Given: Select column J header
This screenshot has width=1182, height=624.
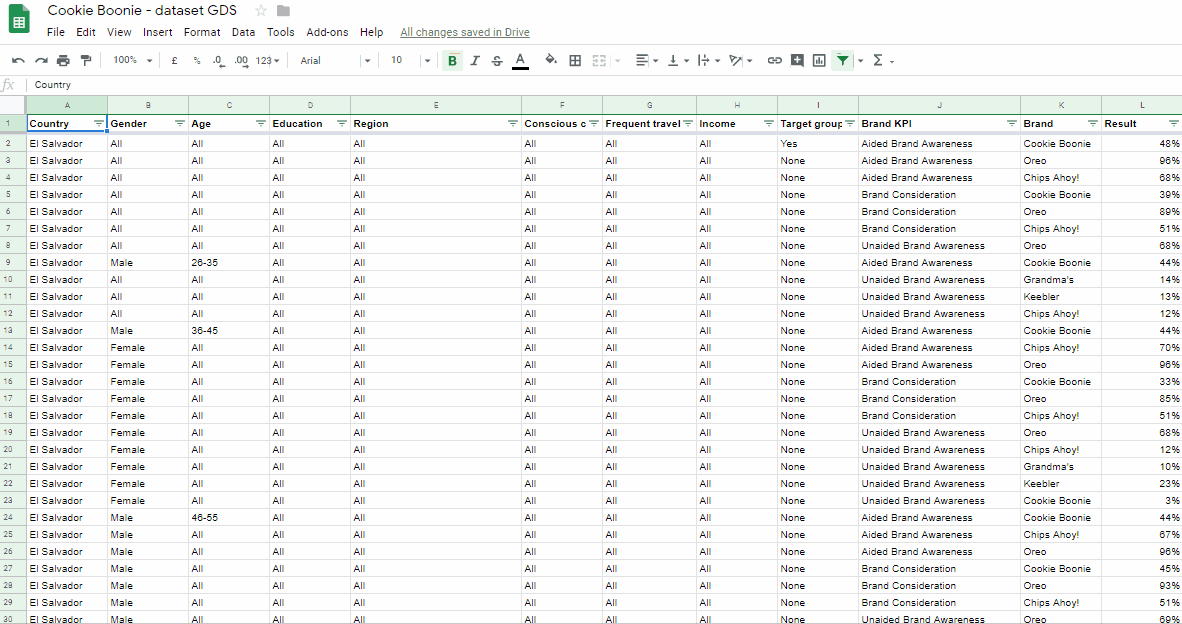Looking at the screenshot, I should pyautogui.click(x=939, y=106).
